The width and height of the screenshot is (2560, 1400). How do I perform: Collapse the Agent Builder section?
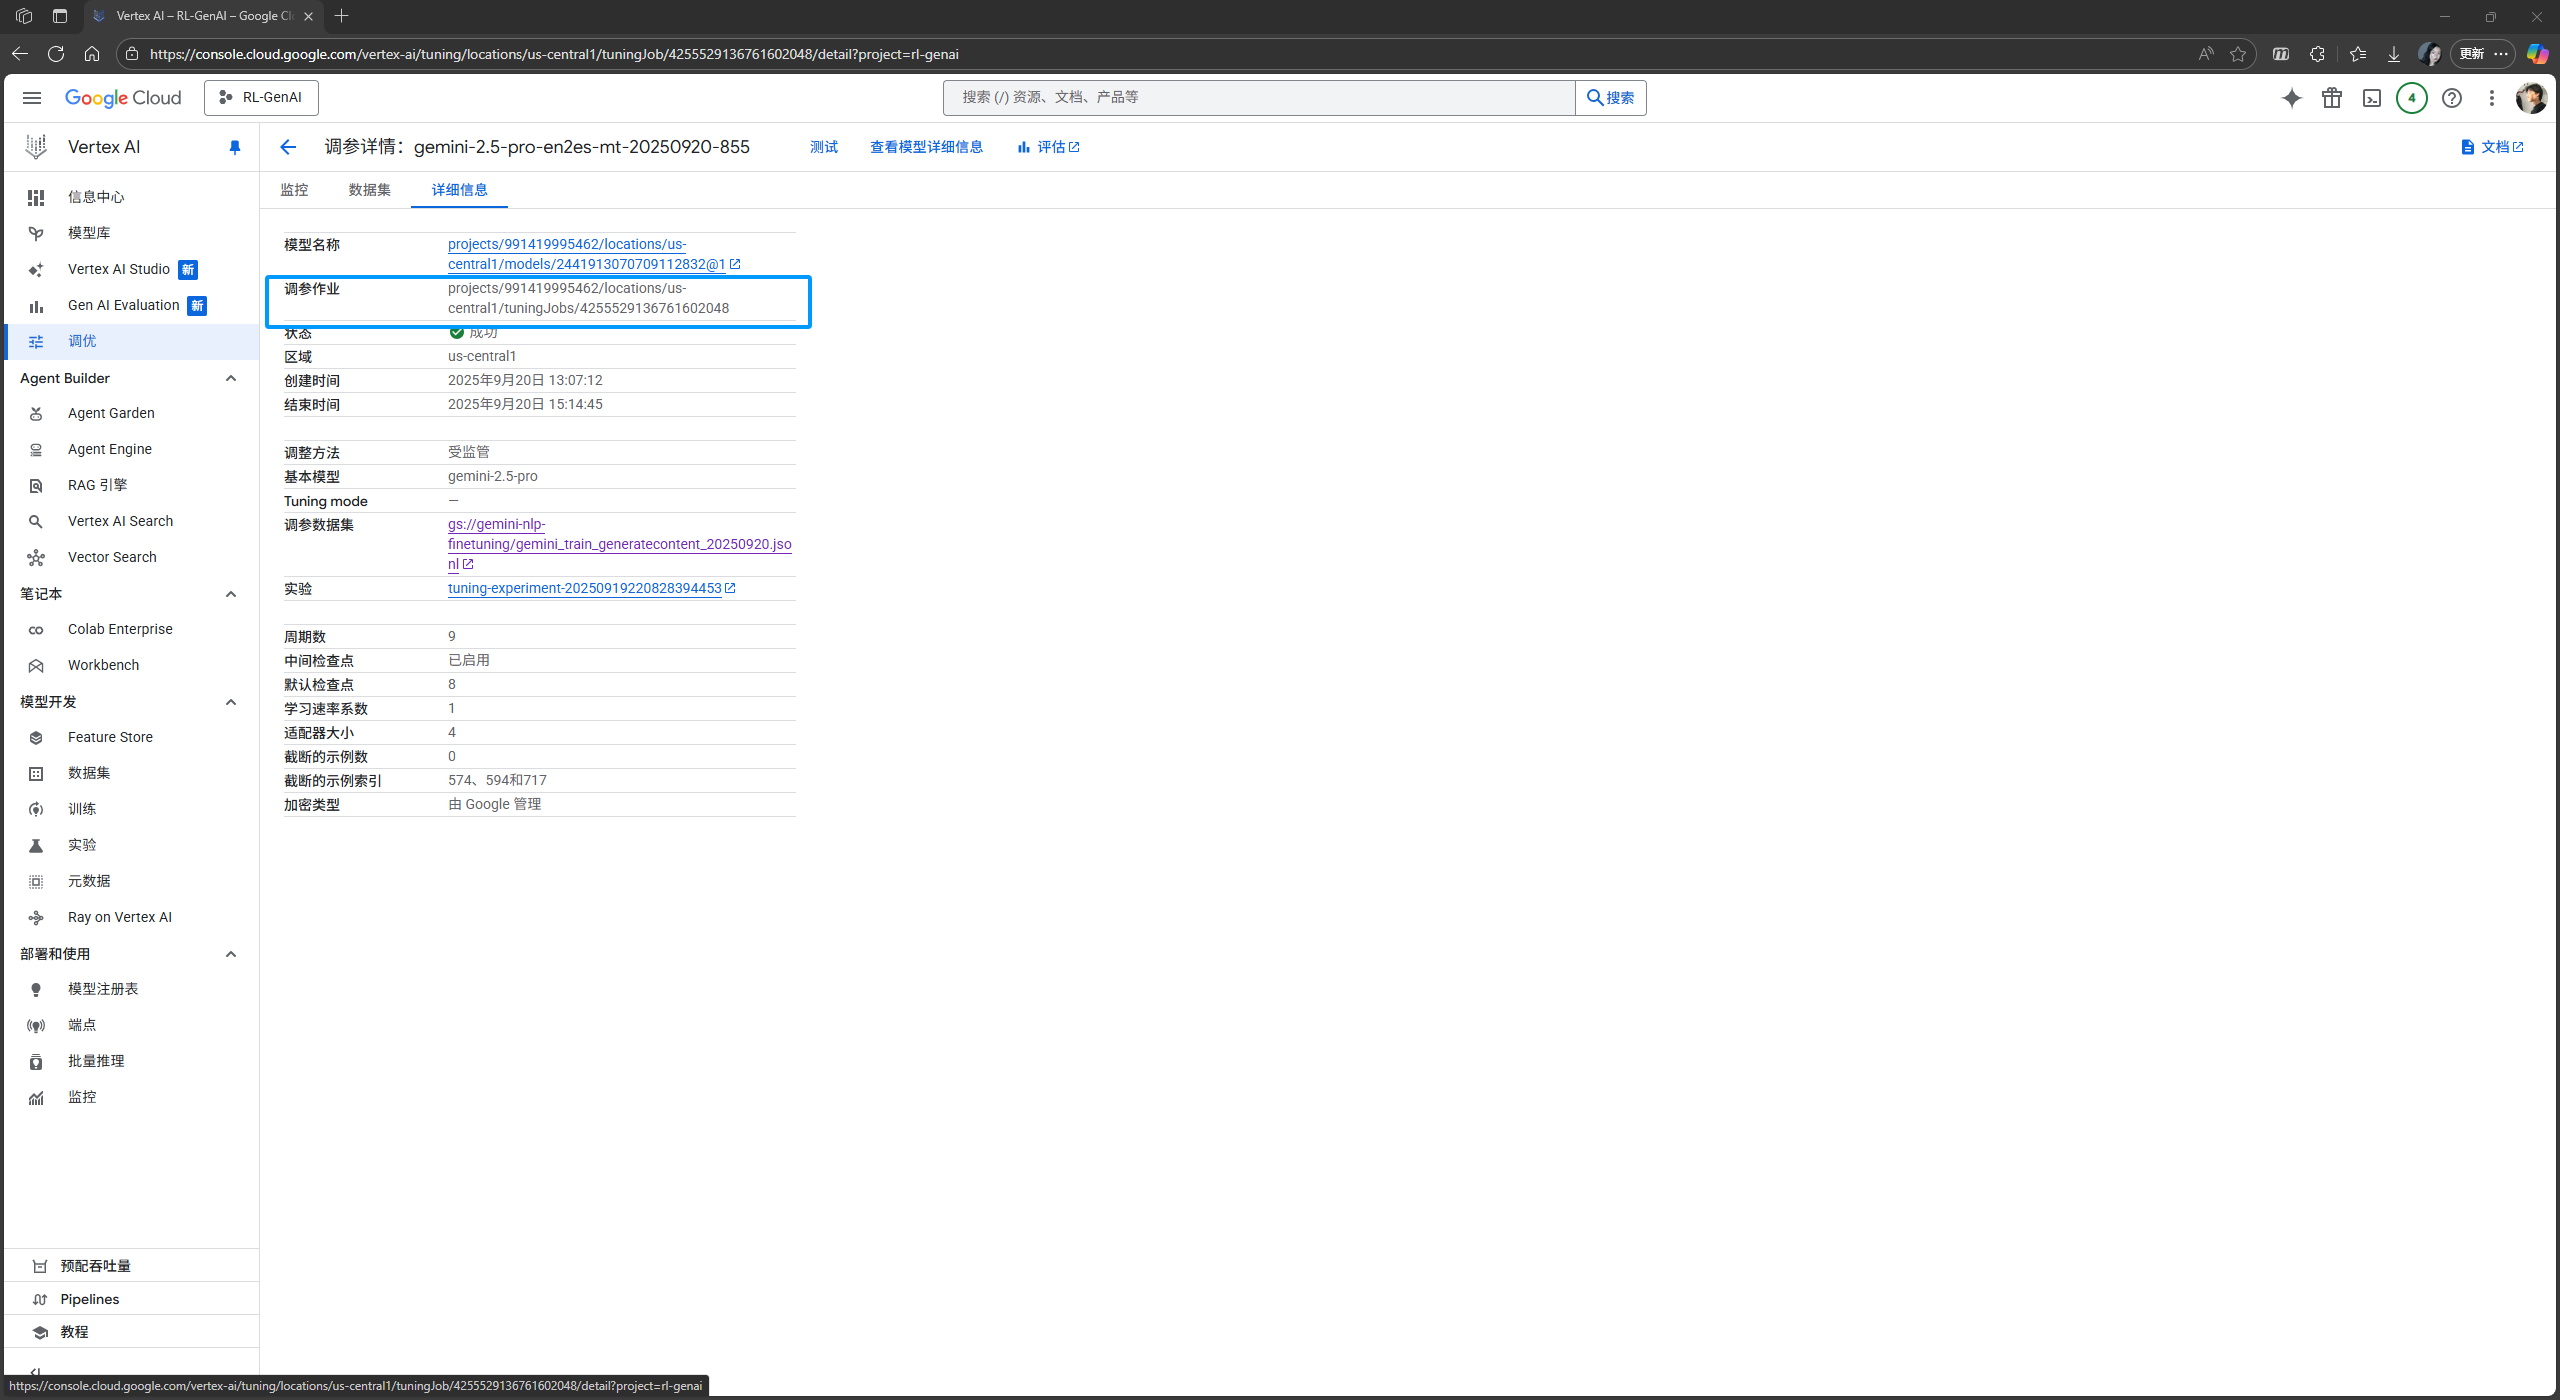click(231, 378)
